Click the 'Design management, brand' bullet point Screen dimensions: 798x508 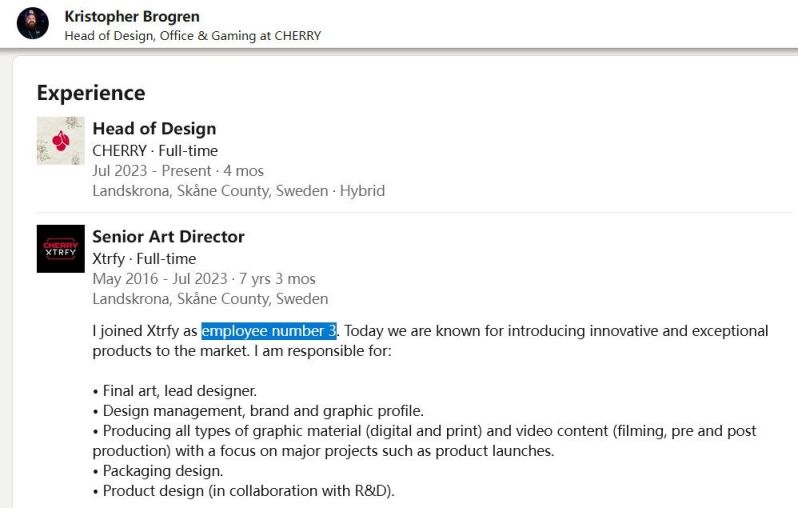coord(263,411)
